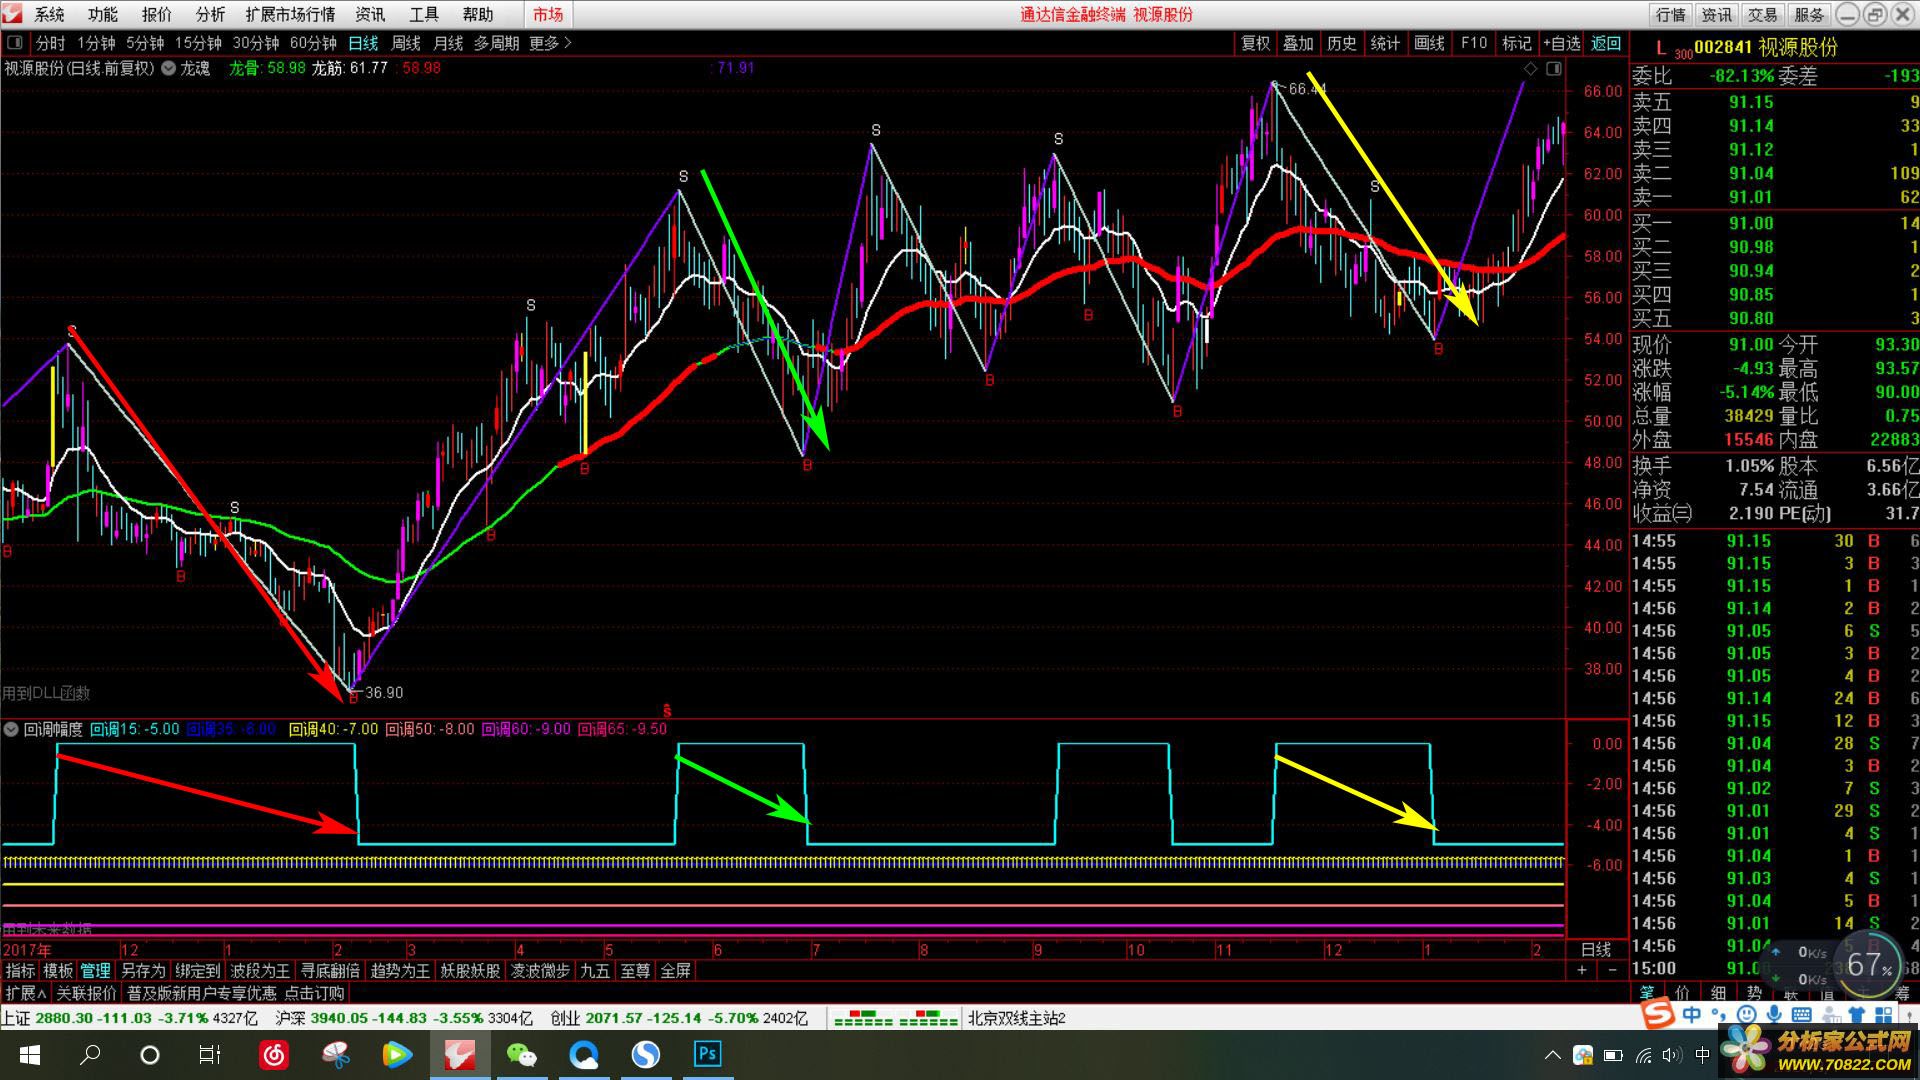Toggle 全屏 full screen mode
Image resolution: width=1920 pixels, height=1080 pixels.
pos(676,970)
